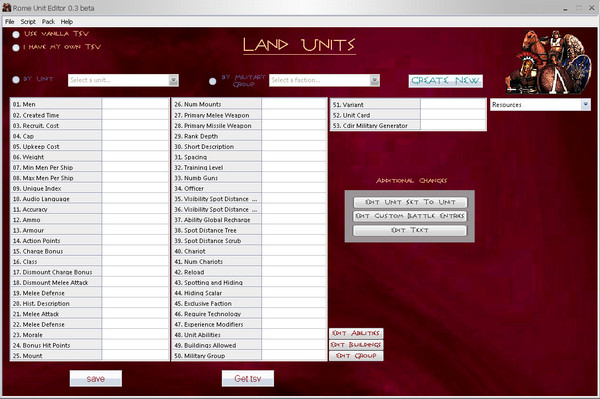The height and width of the screenshot is (399, 600).
Task: Choose the By Unit radio button
Action: click(x=16, y=80)
